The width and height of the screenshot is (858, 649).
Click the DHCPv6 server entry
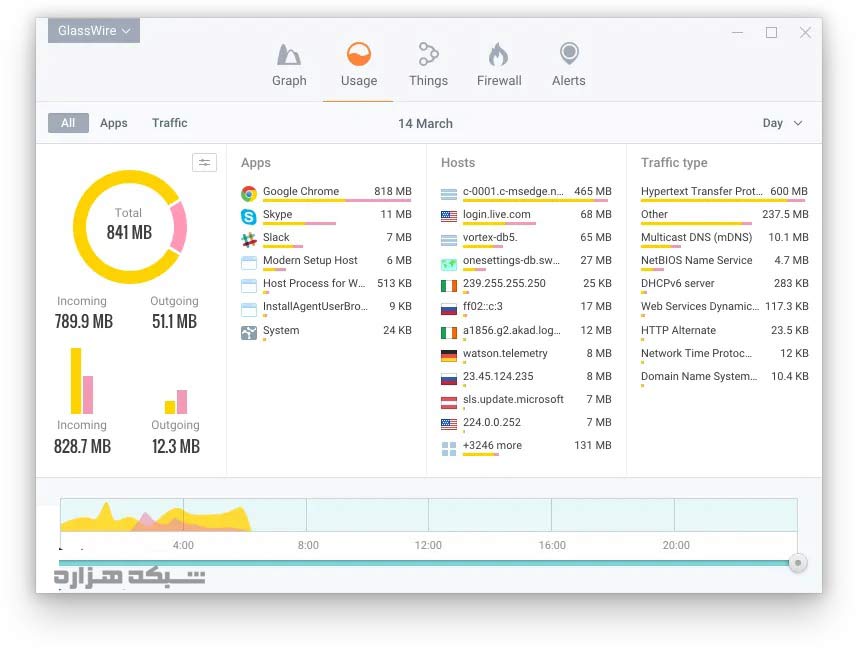[x=678, y=283]
